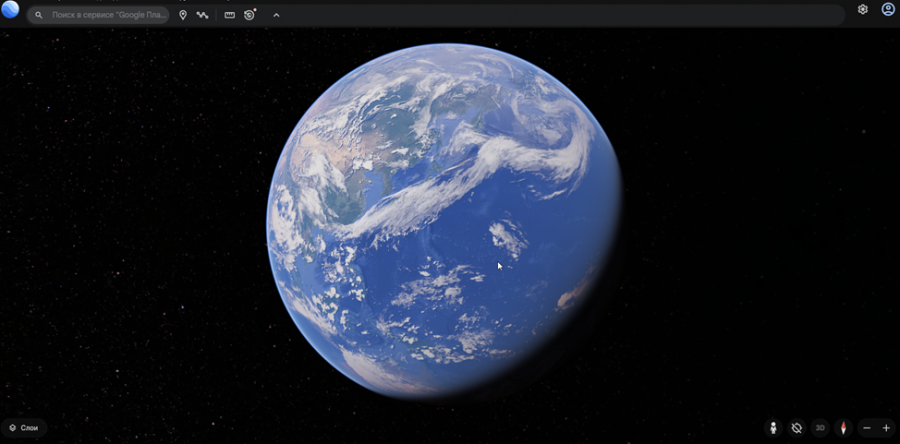Image resolution: width=900 pixels, height=444 pixels.
Task: Open the ruler measure tool
Action: pyautogui.click(x=230, y=15)
